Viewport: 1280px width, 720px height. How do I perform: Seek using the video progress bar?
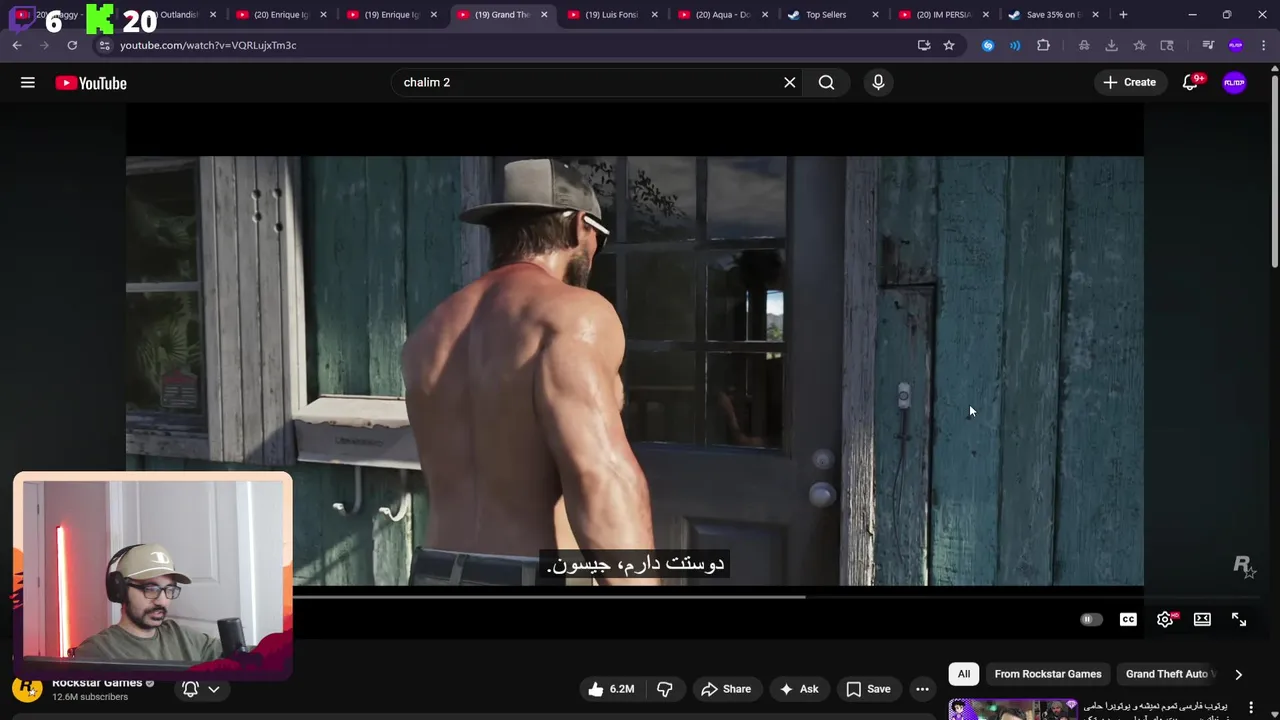pyautogui.click(x=634, y=597)
